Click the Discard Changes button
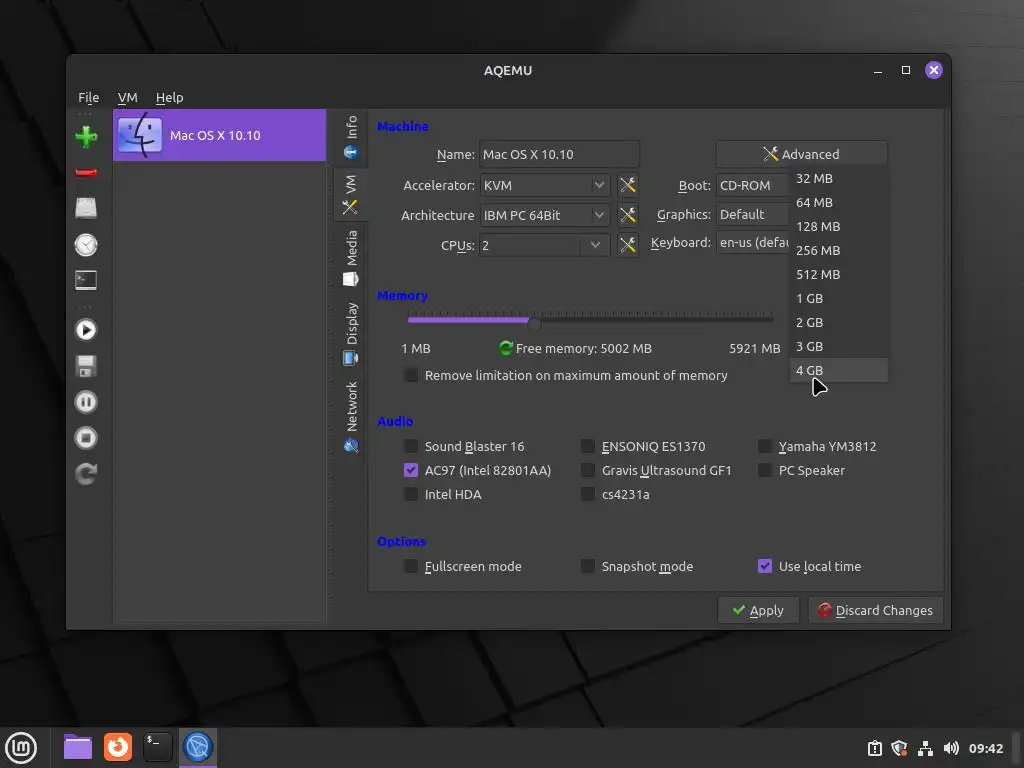1024x768 pixels. [875, 610]
